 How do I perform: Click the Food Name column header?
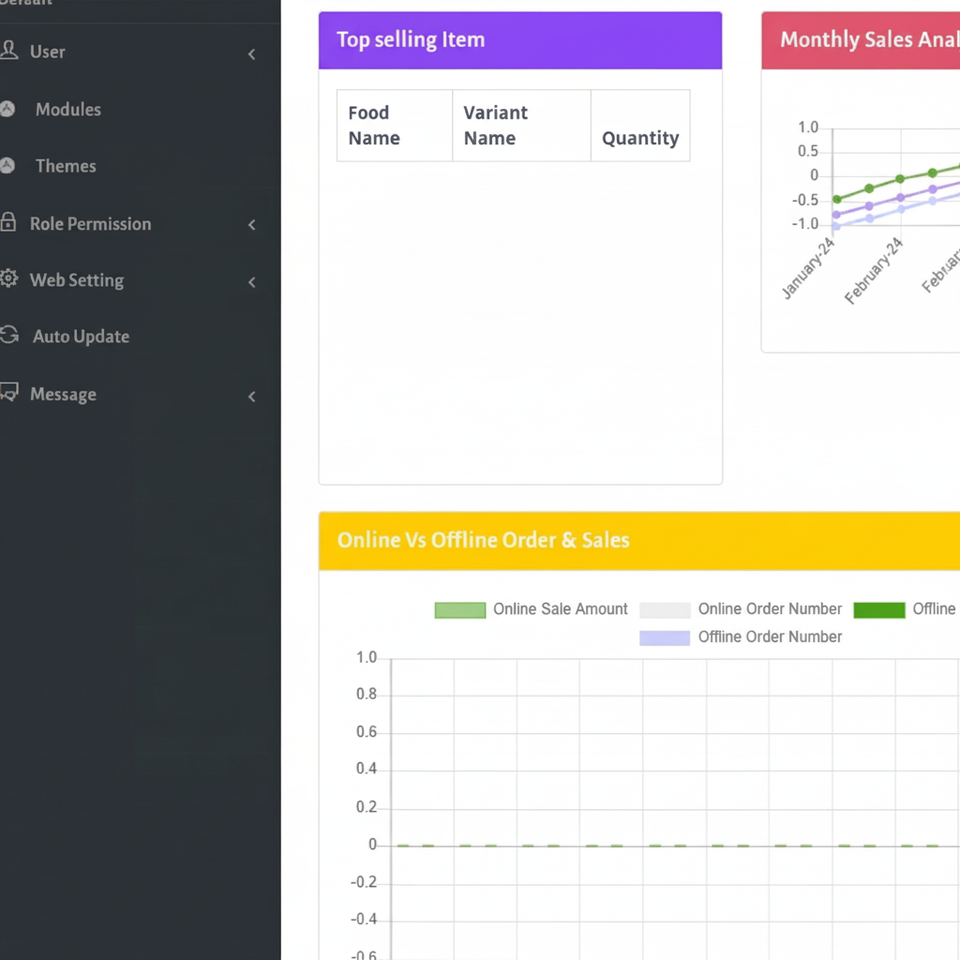coord(374,126)
